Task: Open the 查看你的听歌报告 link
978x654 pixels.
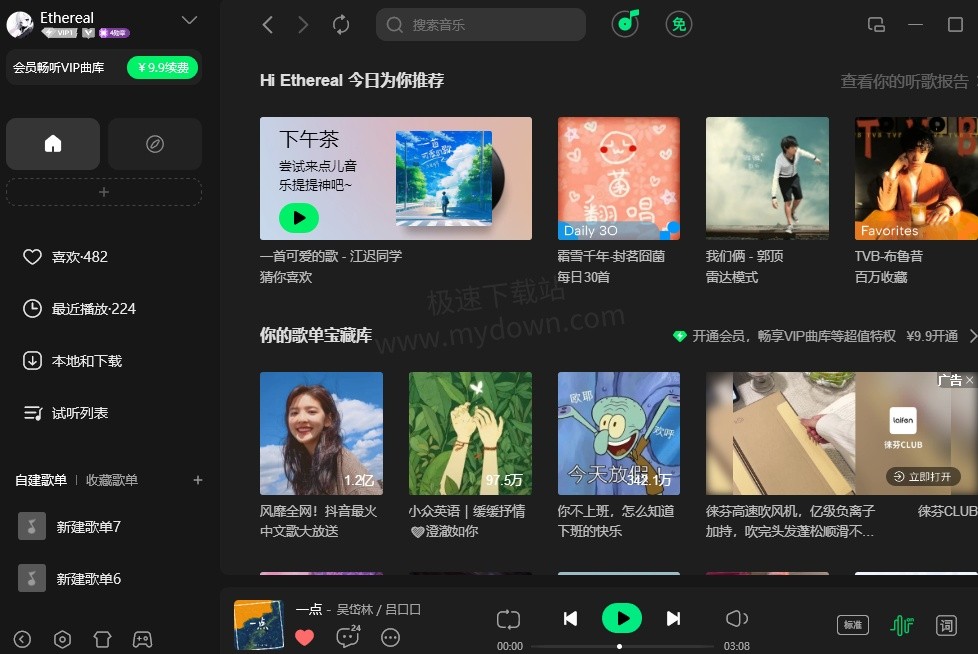Action: click(x=905, y=81)
